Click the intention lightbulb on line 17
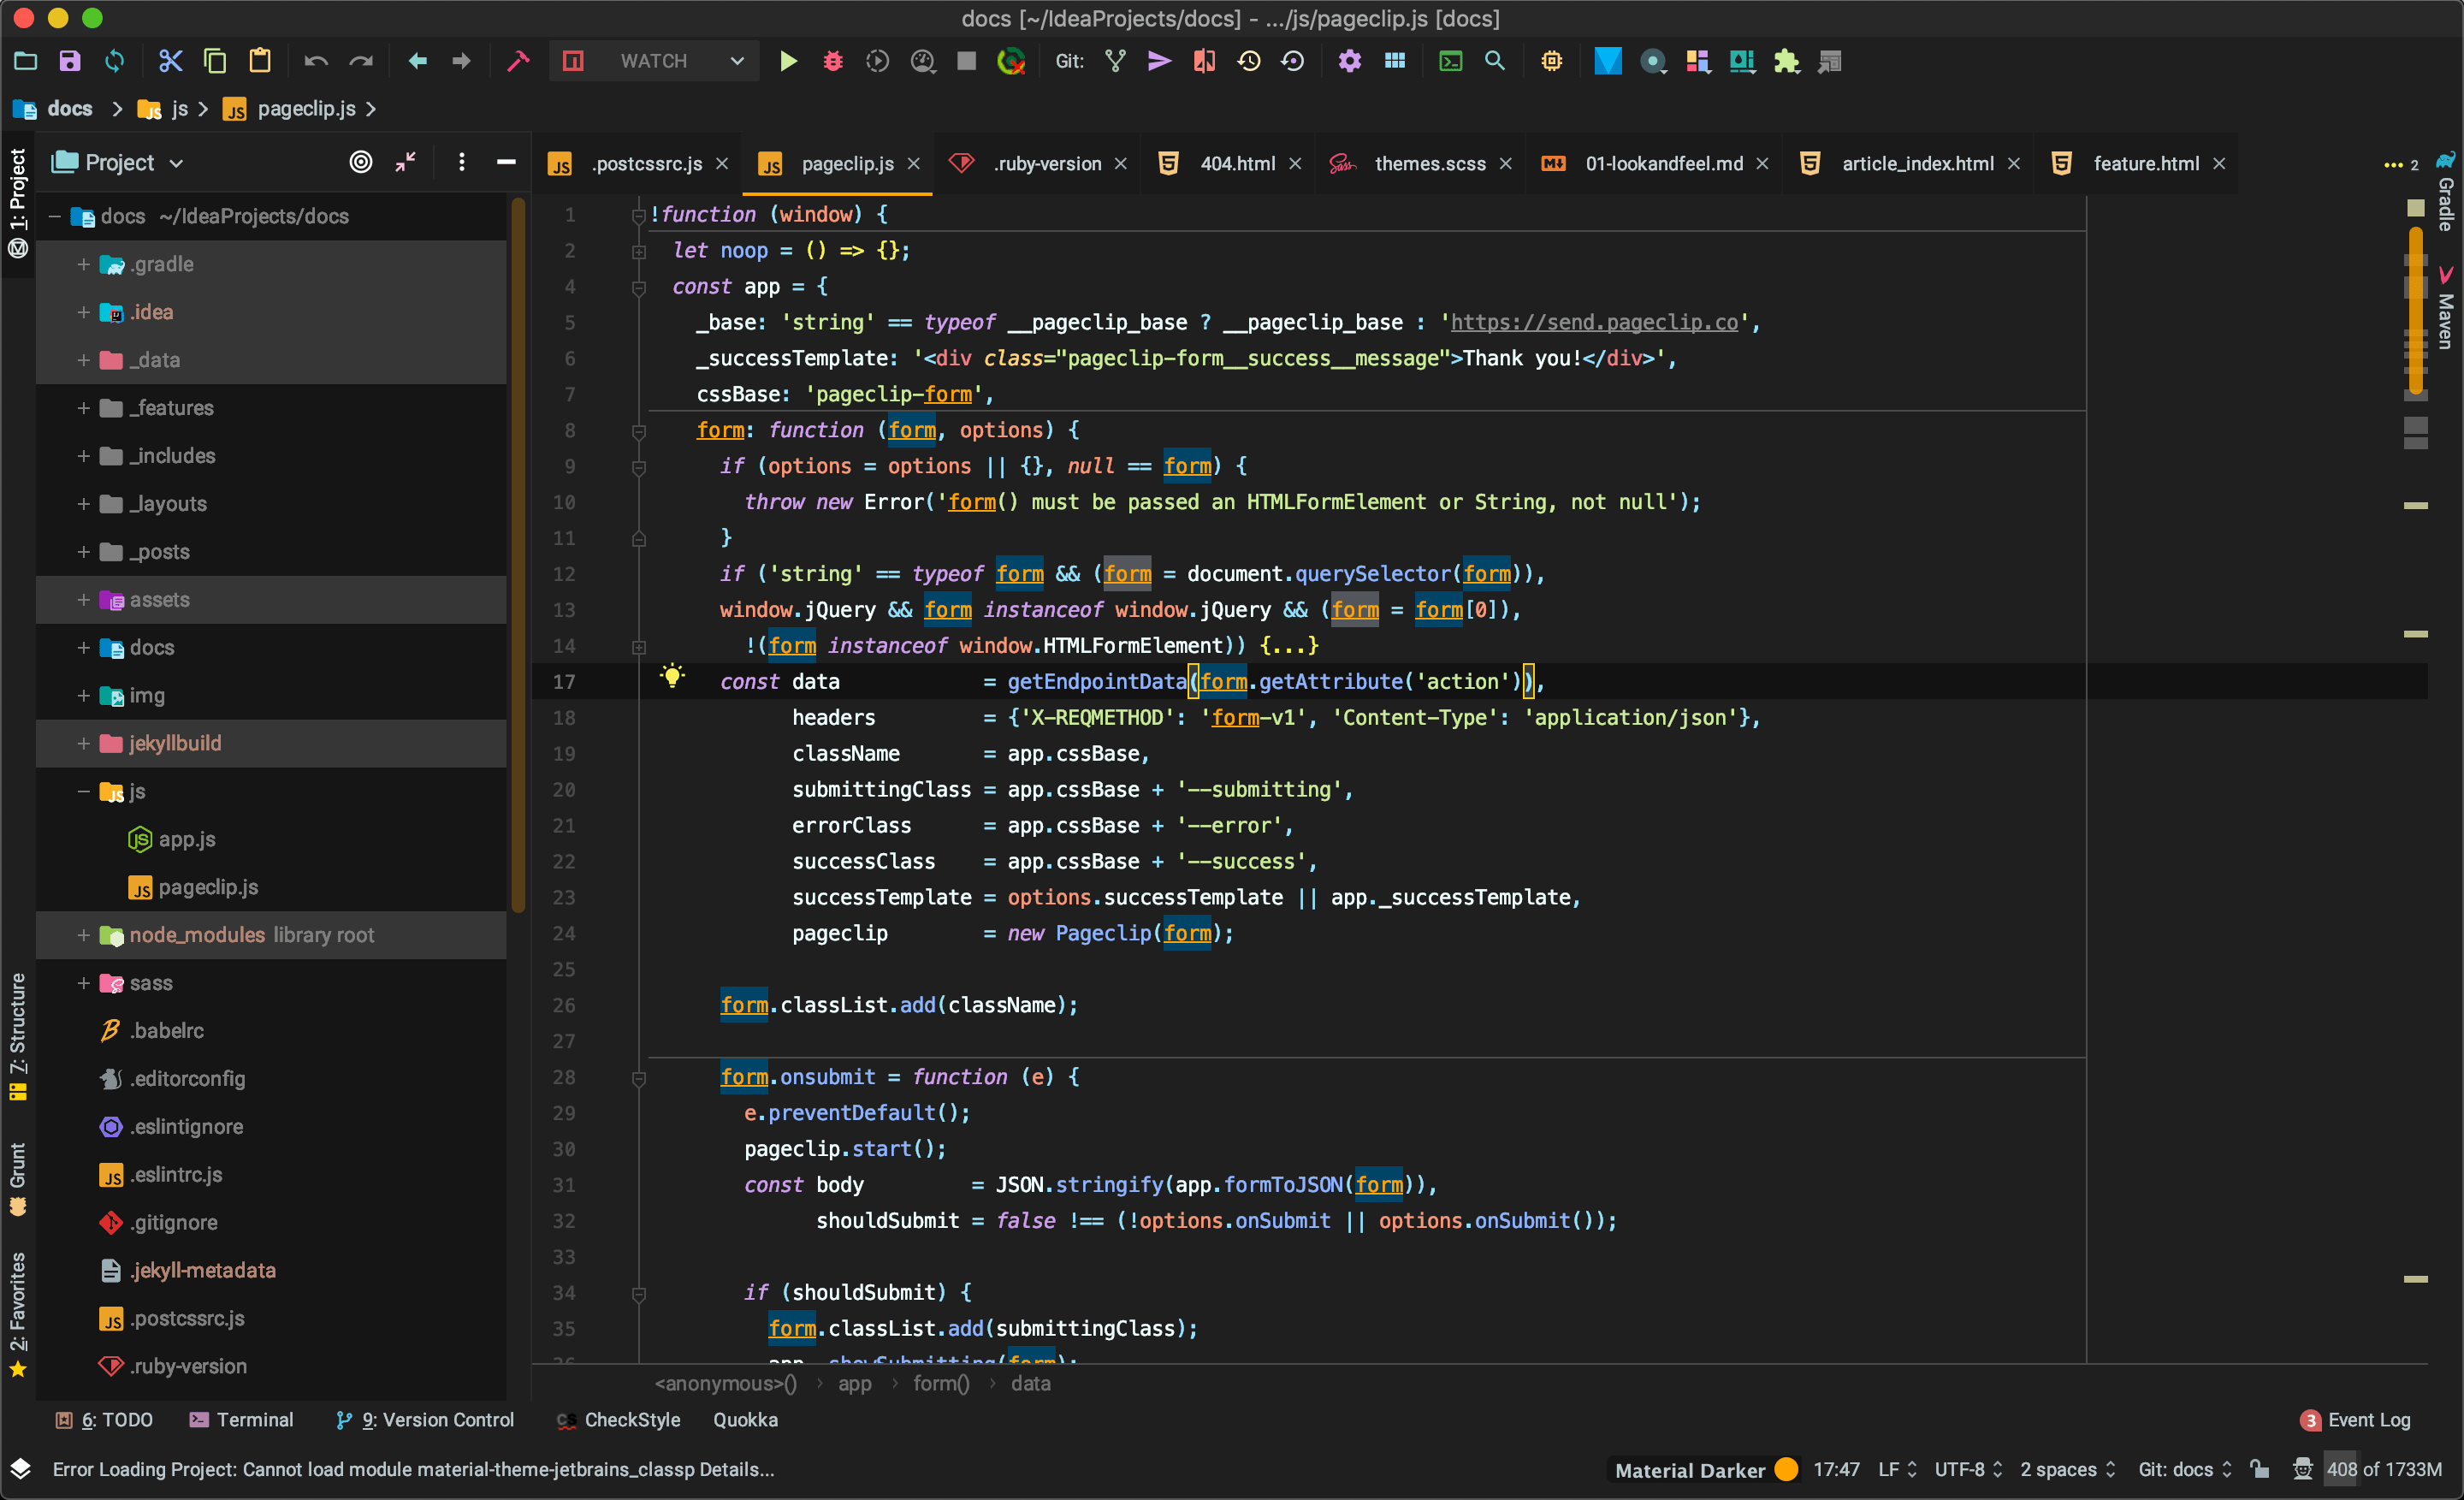 (673, 675)
